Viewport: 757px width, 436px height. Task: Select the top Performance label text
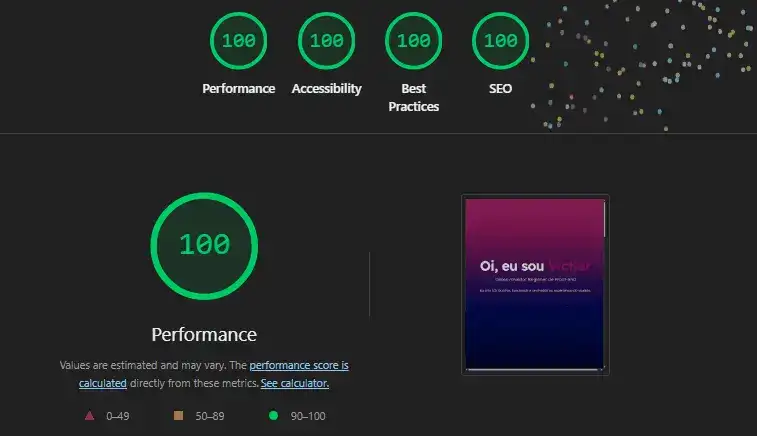tap(238, 88)
